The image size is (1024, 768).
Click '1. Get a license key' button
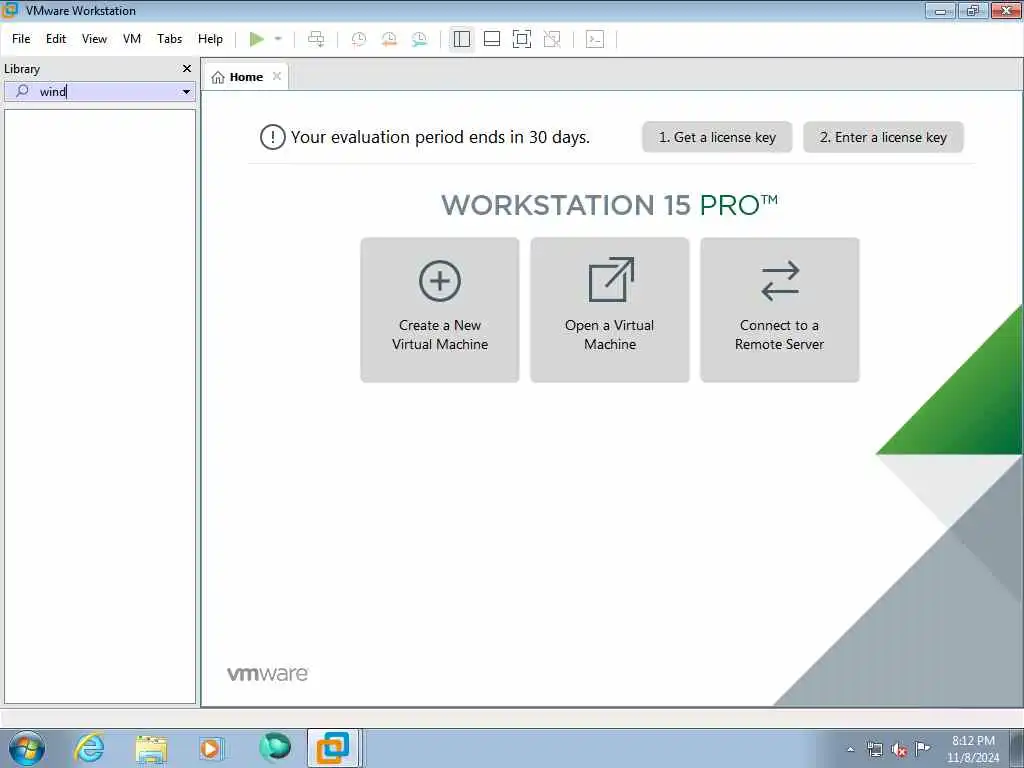click(x=717, y=137)
